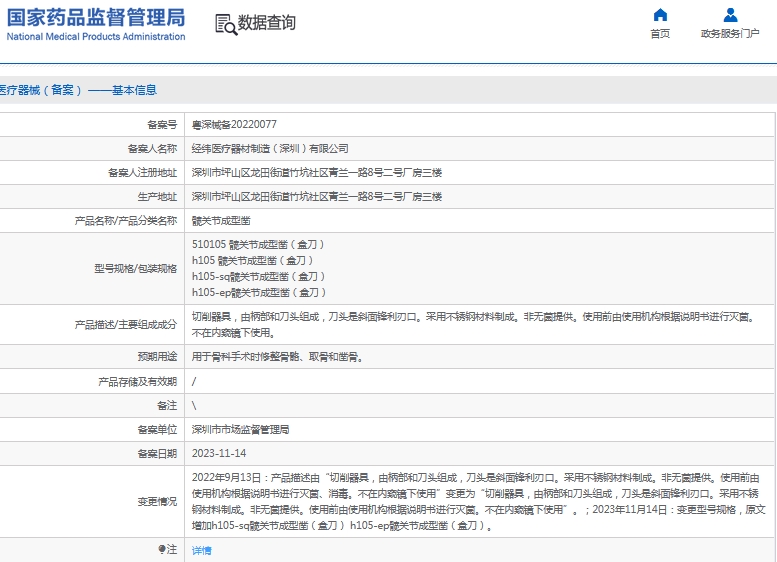Click the 产品名称/产品分类名称 field label

click(125, 221)
